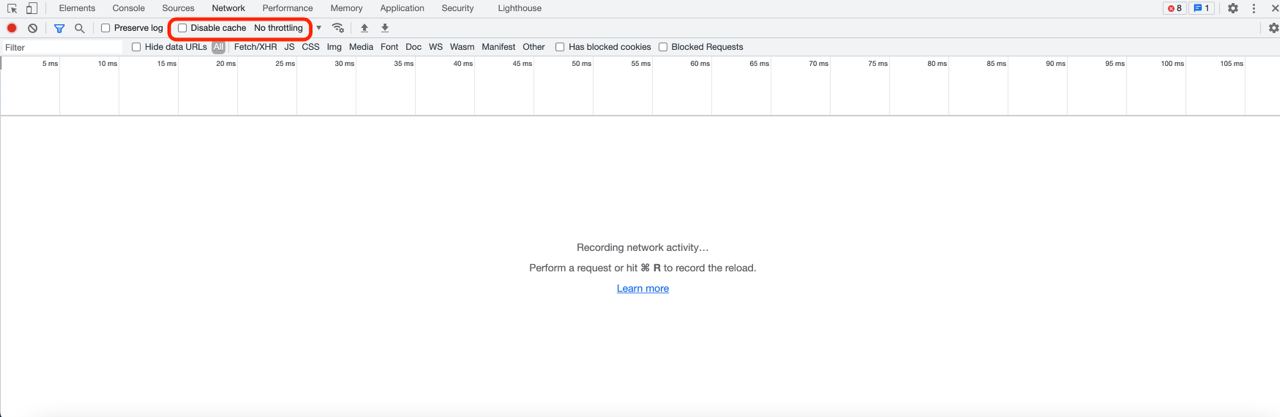This screenshot has height=417, width=1280.
Task: Check Blocked Requests checkbox
Action: click(x=663, y=47)
